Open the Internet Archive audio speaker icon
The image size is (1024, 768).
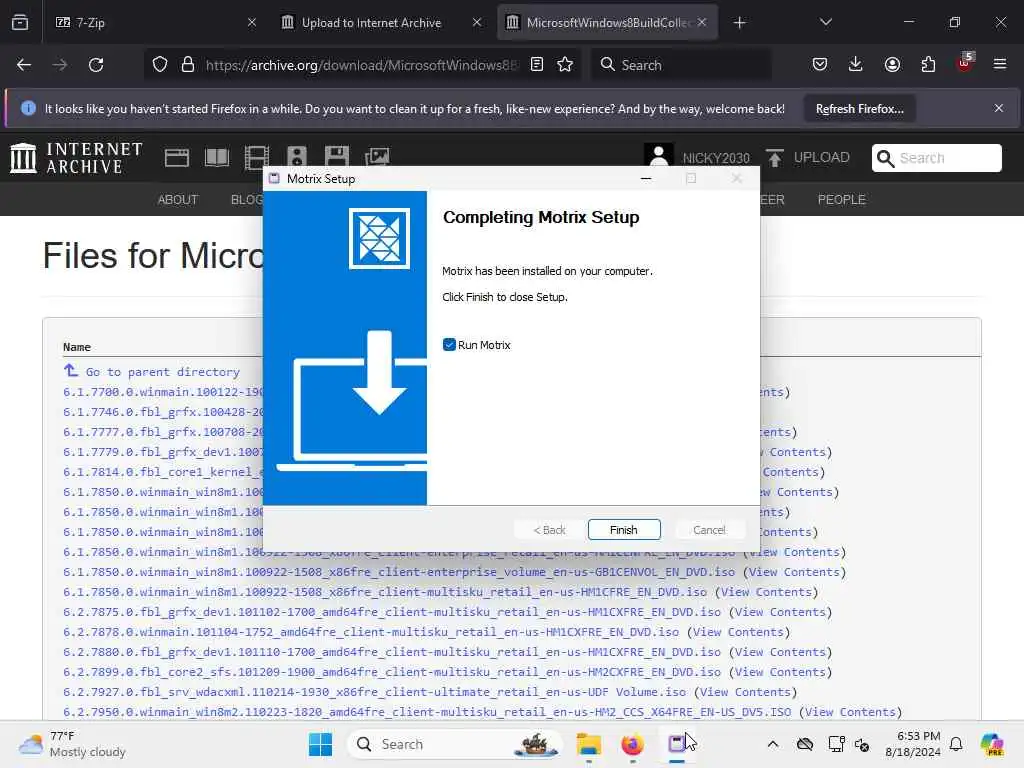coord(296,158)
